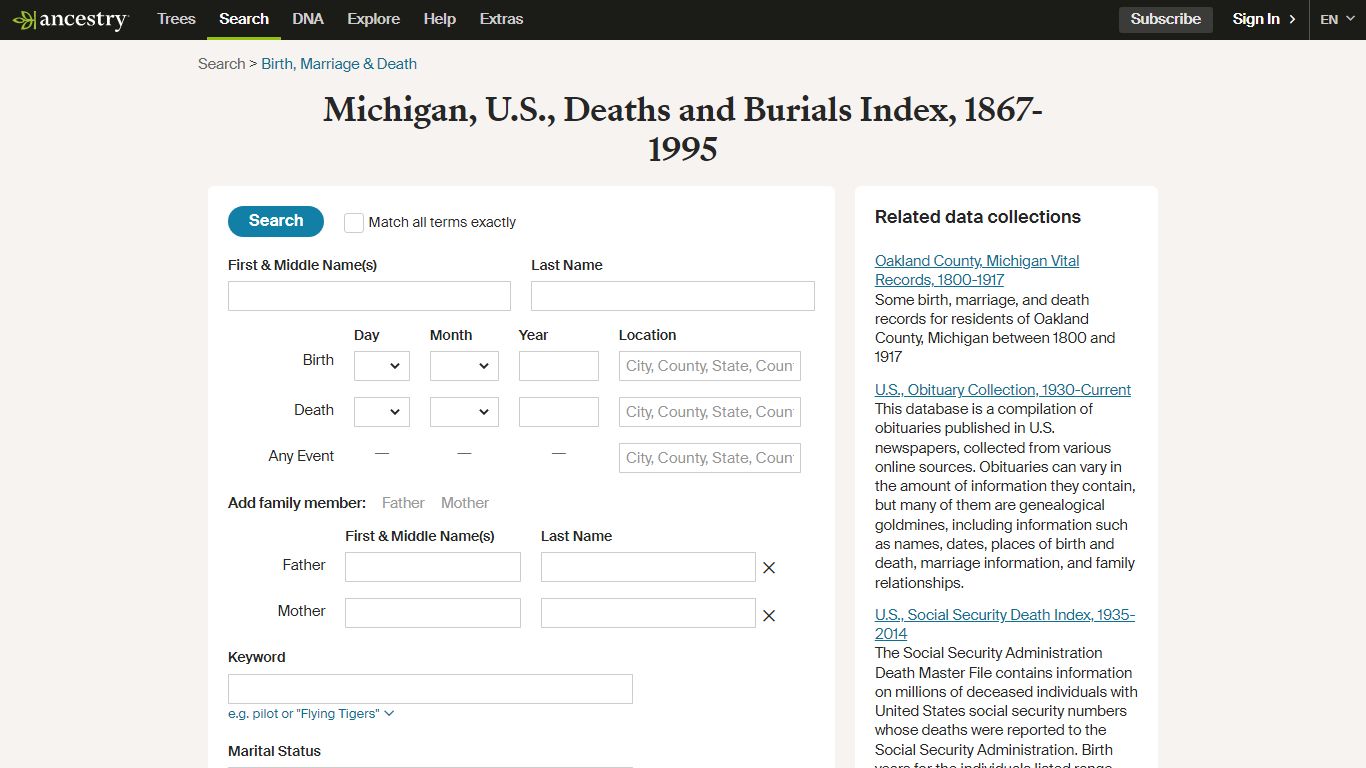Focus Mother's First & Middle Name field

coord(433,613)
